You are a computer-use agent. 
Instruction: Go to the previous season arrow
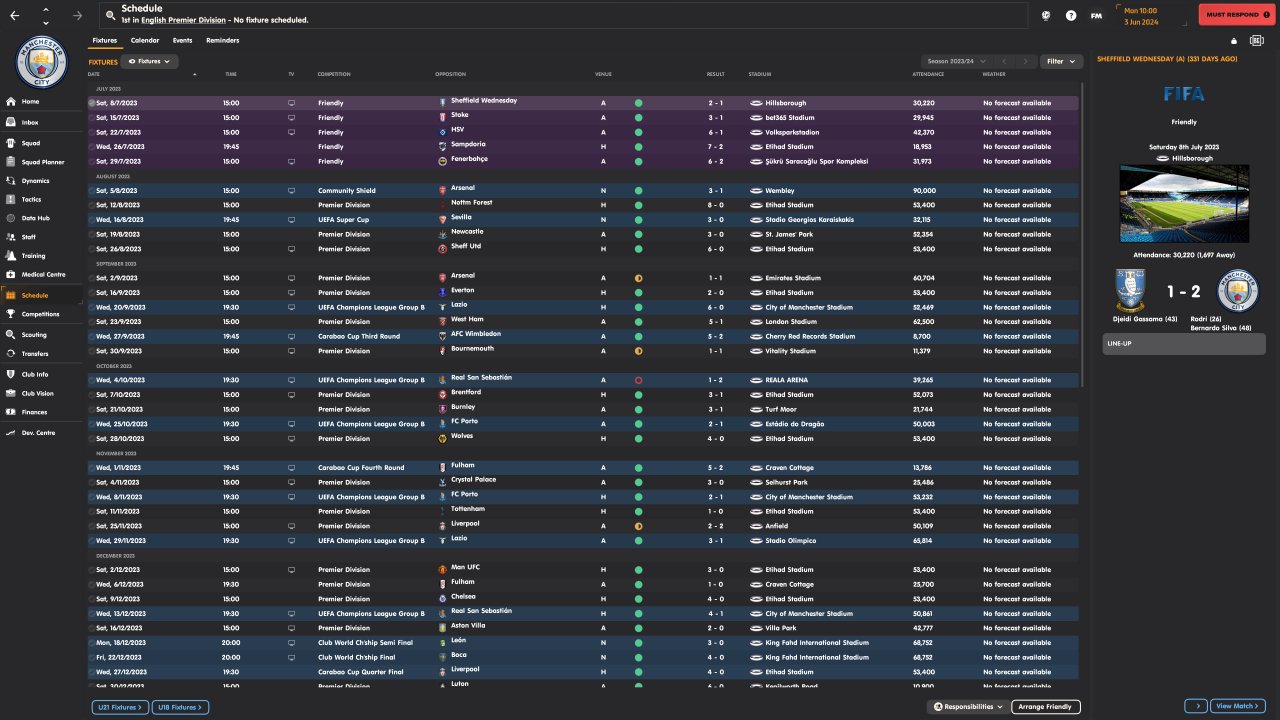(x=1005, y=61)
